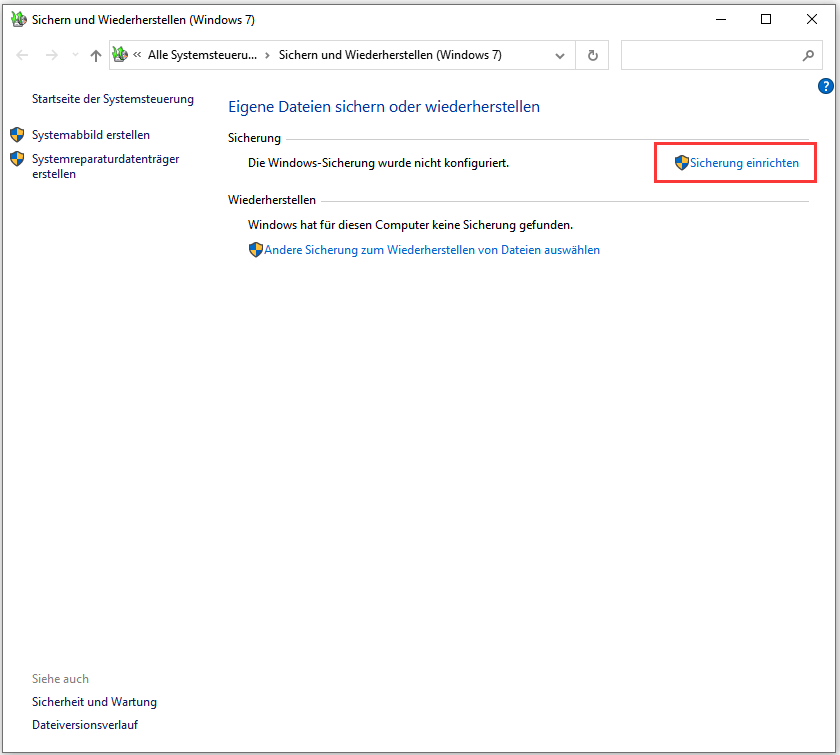This screenshot has height=755, width=840.
Task: Click the shield icon beside Sicherung einrichten
Action: coord(683,162)
